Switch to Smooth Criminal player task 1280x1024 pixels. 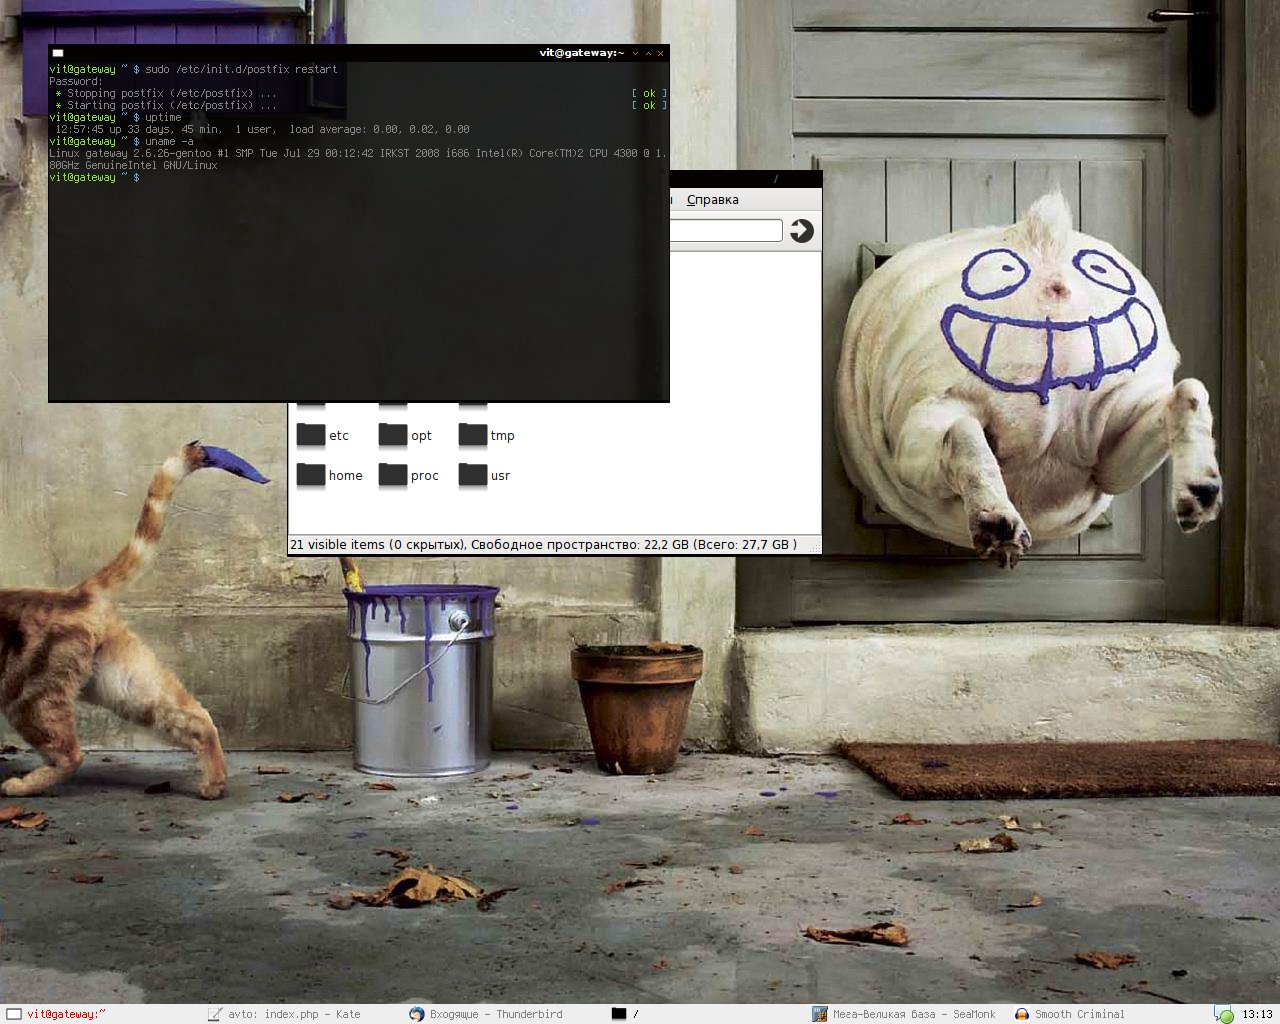point(1070,1014)
